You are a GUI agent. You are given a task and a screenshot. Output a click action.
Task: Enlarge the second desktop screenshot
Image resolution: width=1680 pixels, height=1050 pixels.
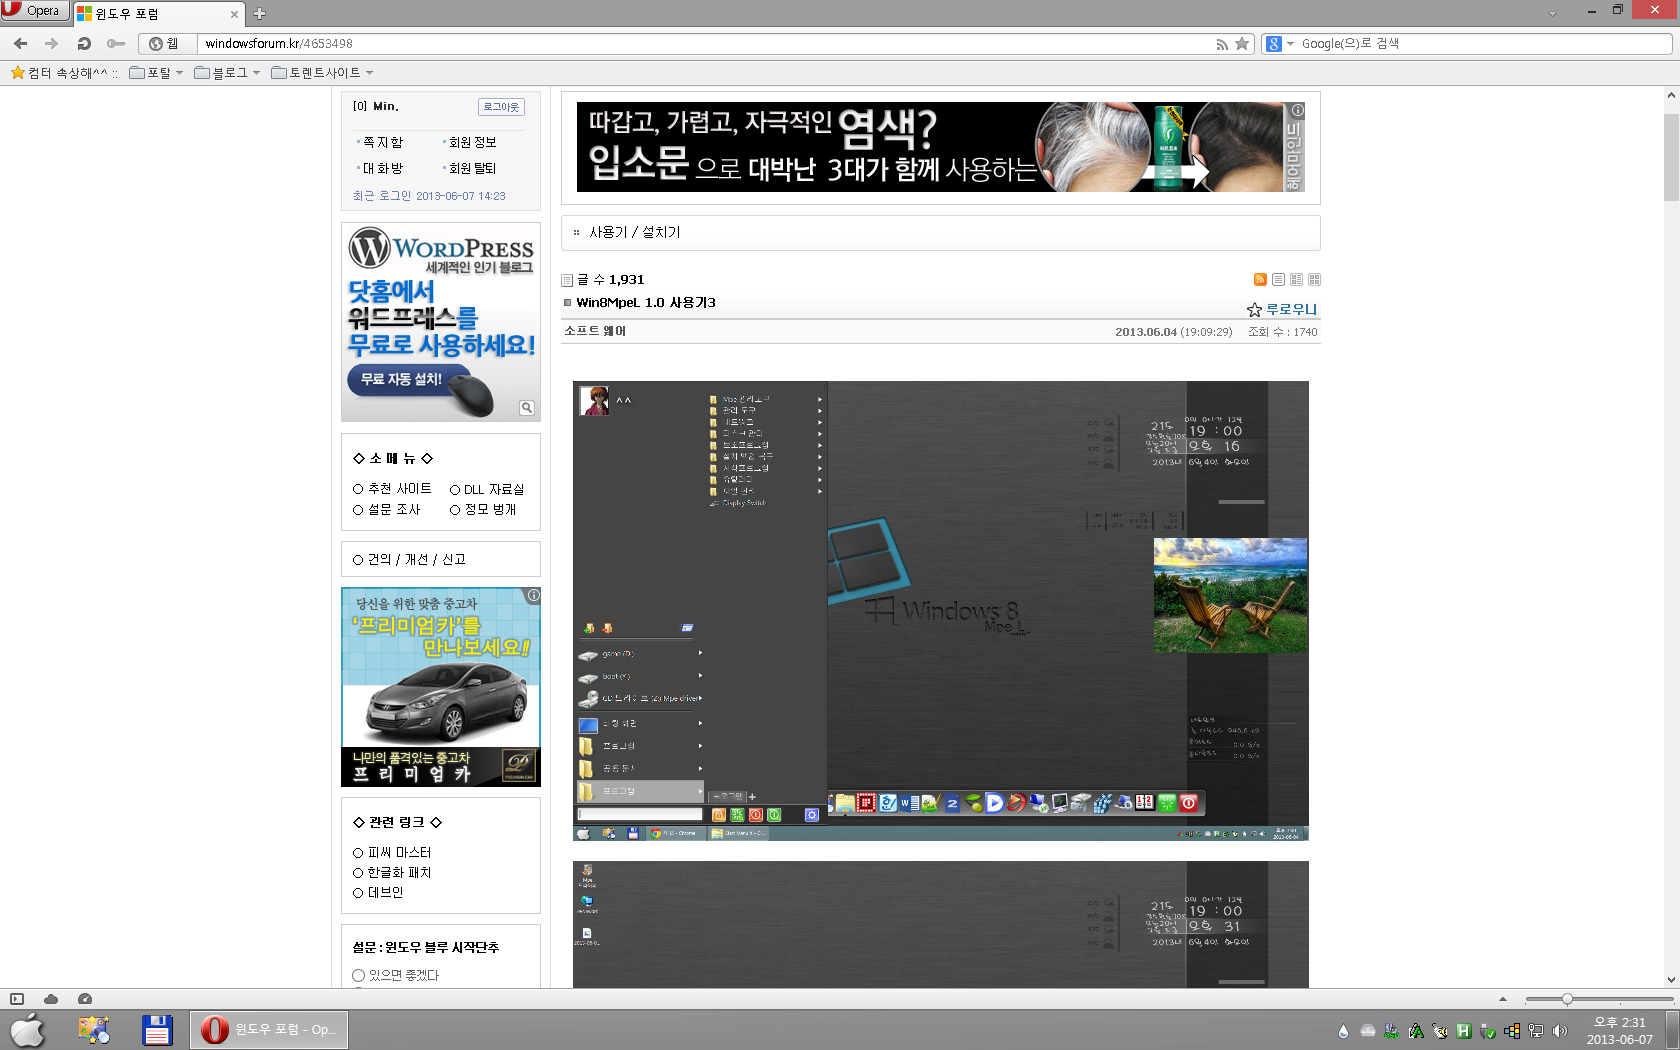coord(940,924)
